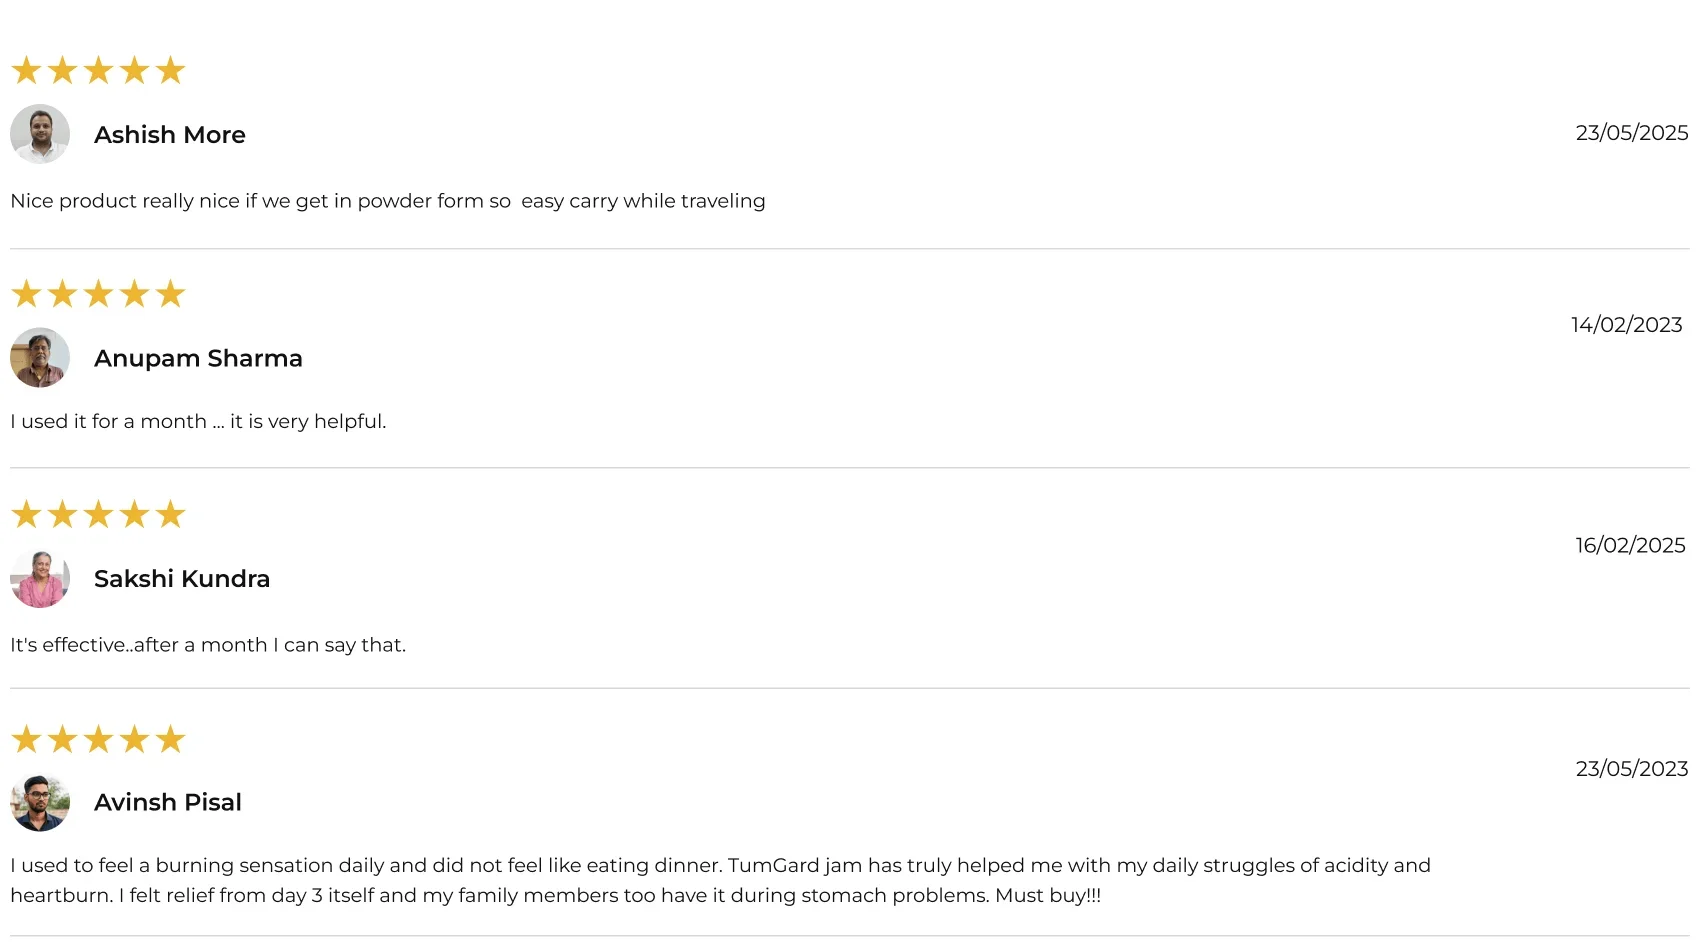Open Sakshi Kundra's avatar image
This screenshot has height=942, width=1704.
[x=40, y=578]
